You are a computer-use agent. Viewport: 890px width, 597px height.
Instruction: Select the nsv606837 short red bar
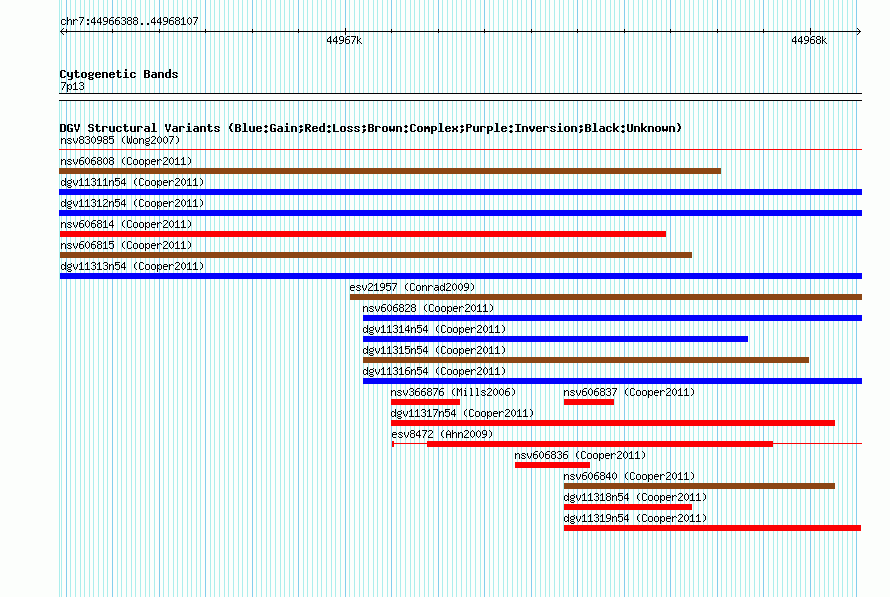point(589,402)
